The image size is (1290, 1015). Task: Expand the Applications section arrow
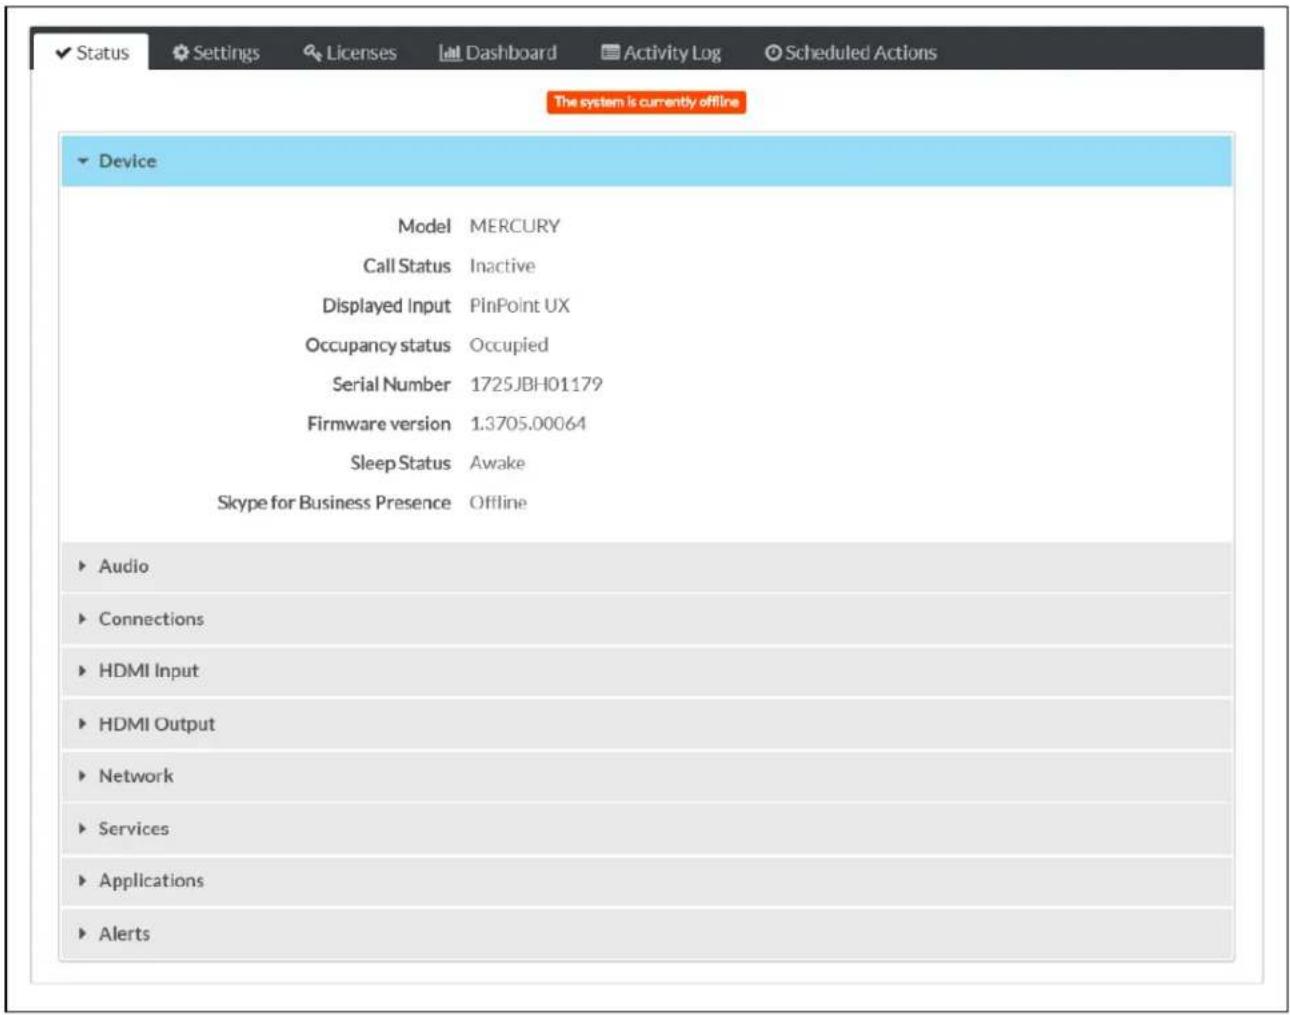coord(82,881)
